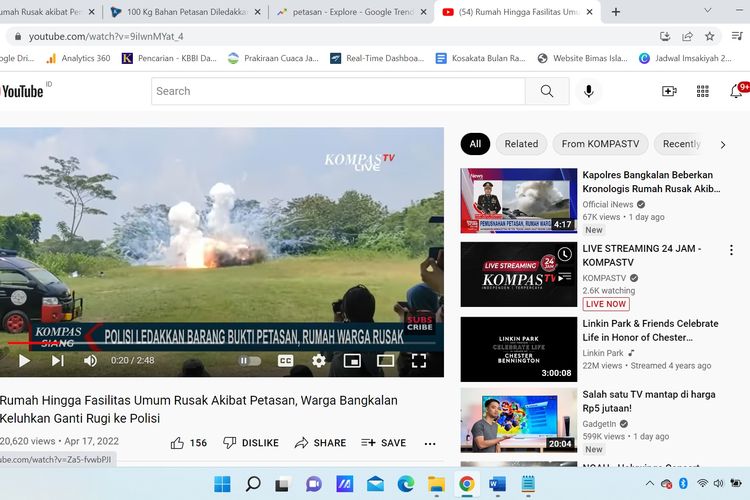
Task: Close the 100 Kg Bahan Petasan tab
Action: 257,12
